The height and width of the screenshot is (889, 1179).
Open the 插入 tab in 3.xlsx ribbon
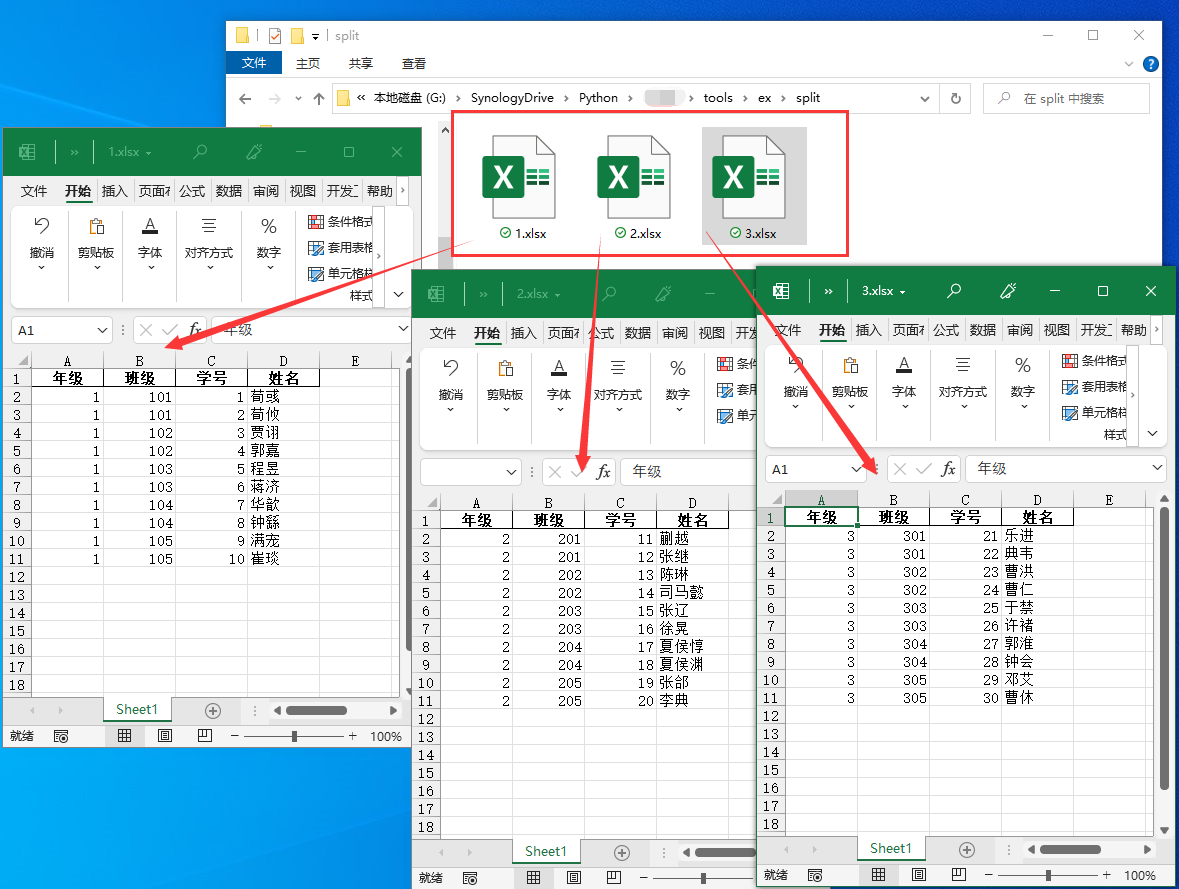click(869, 330)
